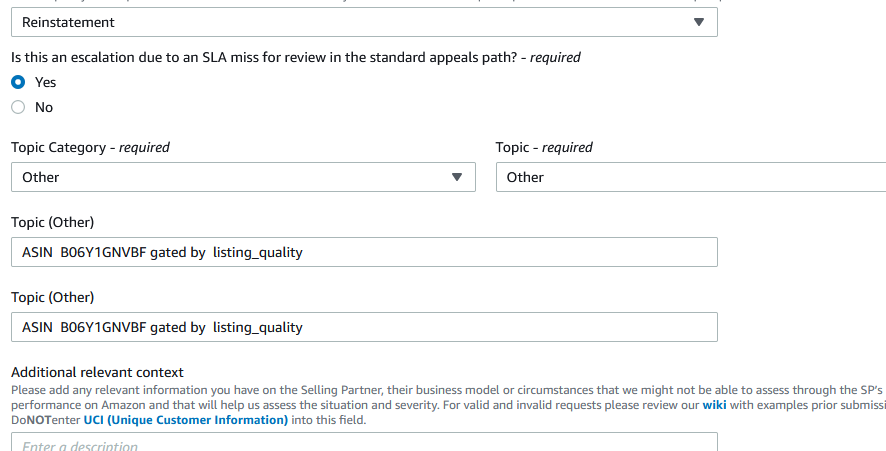
Task: Open the dropdown showing Reinstatement text
Action: pyautogui.click(x=364, y=22)
